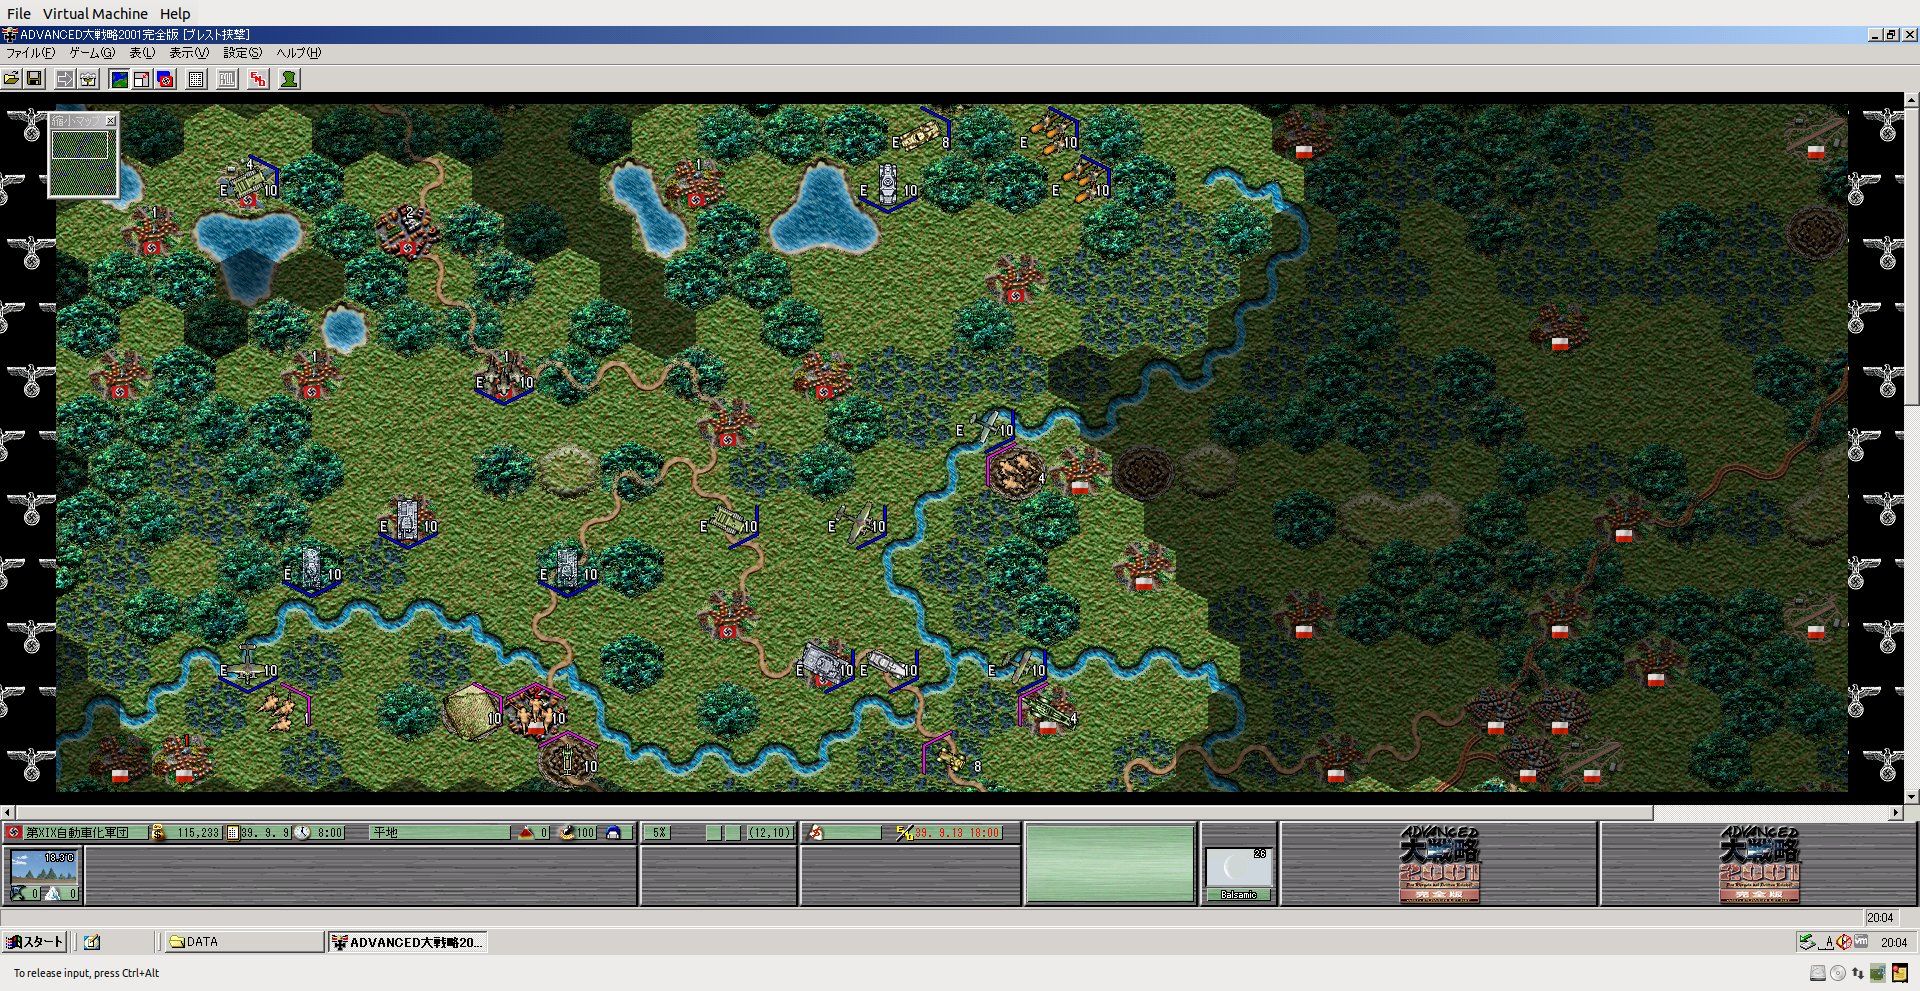The image size is (1920, 991).
Task: Click the toolbar icon right of the gray arrow
Action: (x=88, y=79)
